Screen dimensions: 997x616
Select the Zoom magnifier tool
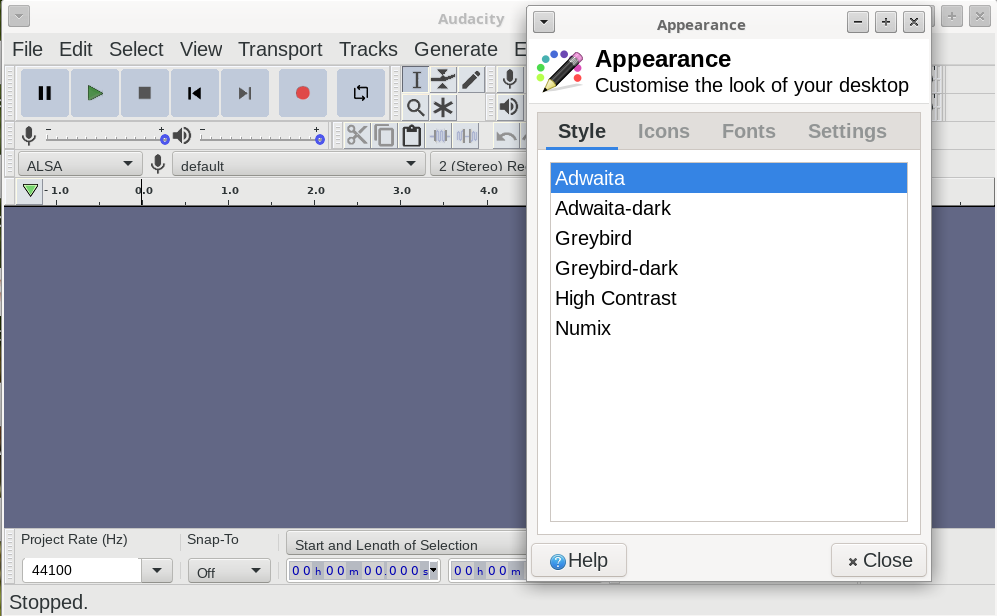tap(416, 107)
